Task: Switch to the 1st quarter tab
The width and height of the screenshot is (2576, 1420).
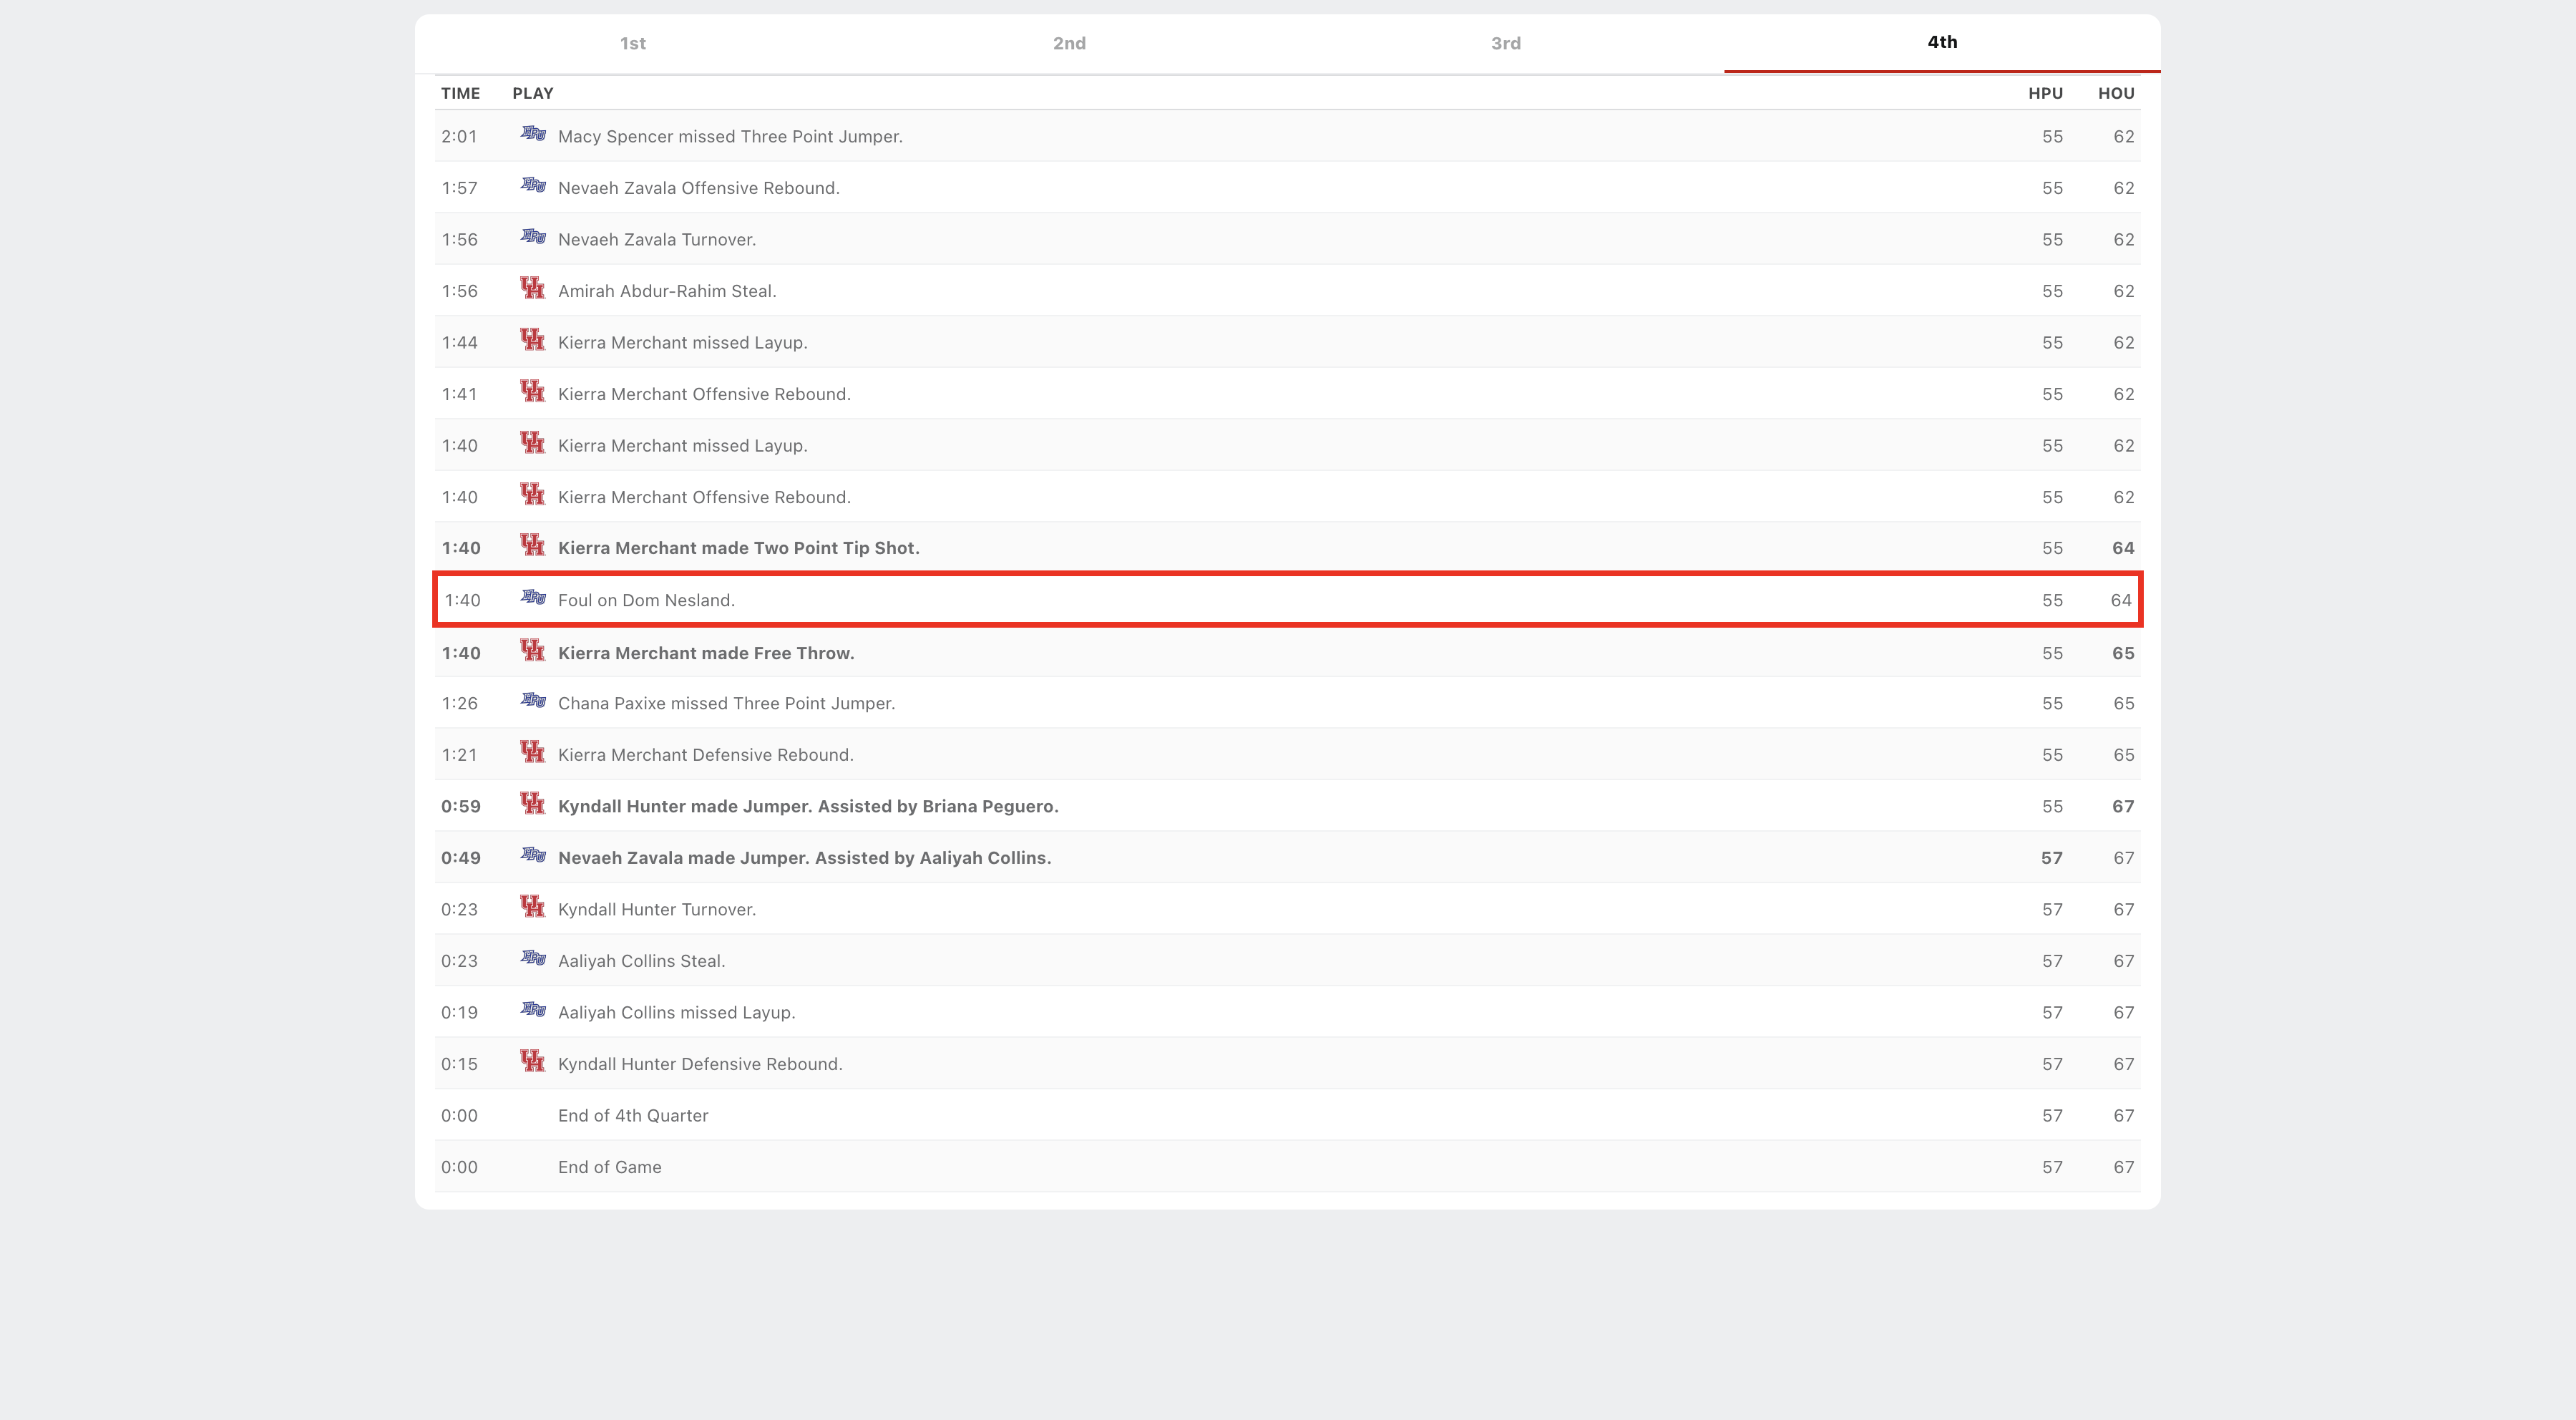Action: coord(632,43)
